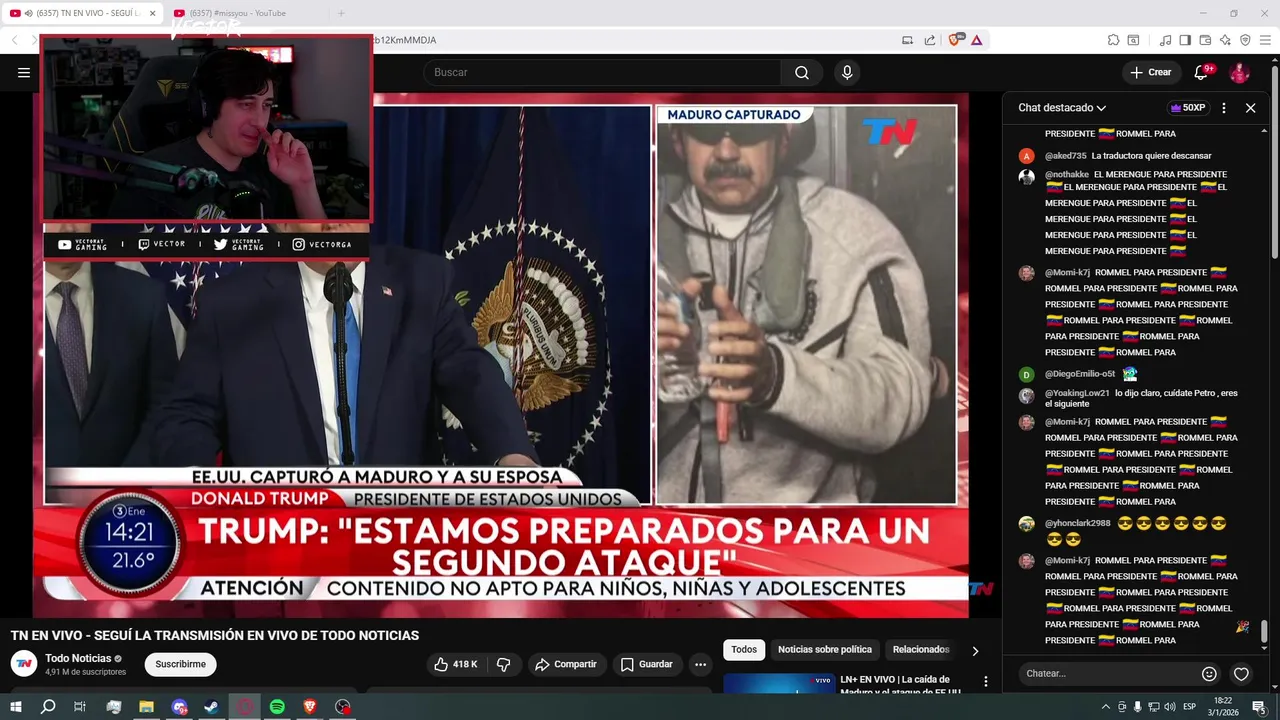Open Spotify from the taskbar

point(277,707)
